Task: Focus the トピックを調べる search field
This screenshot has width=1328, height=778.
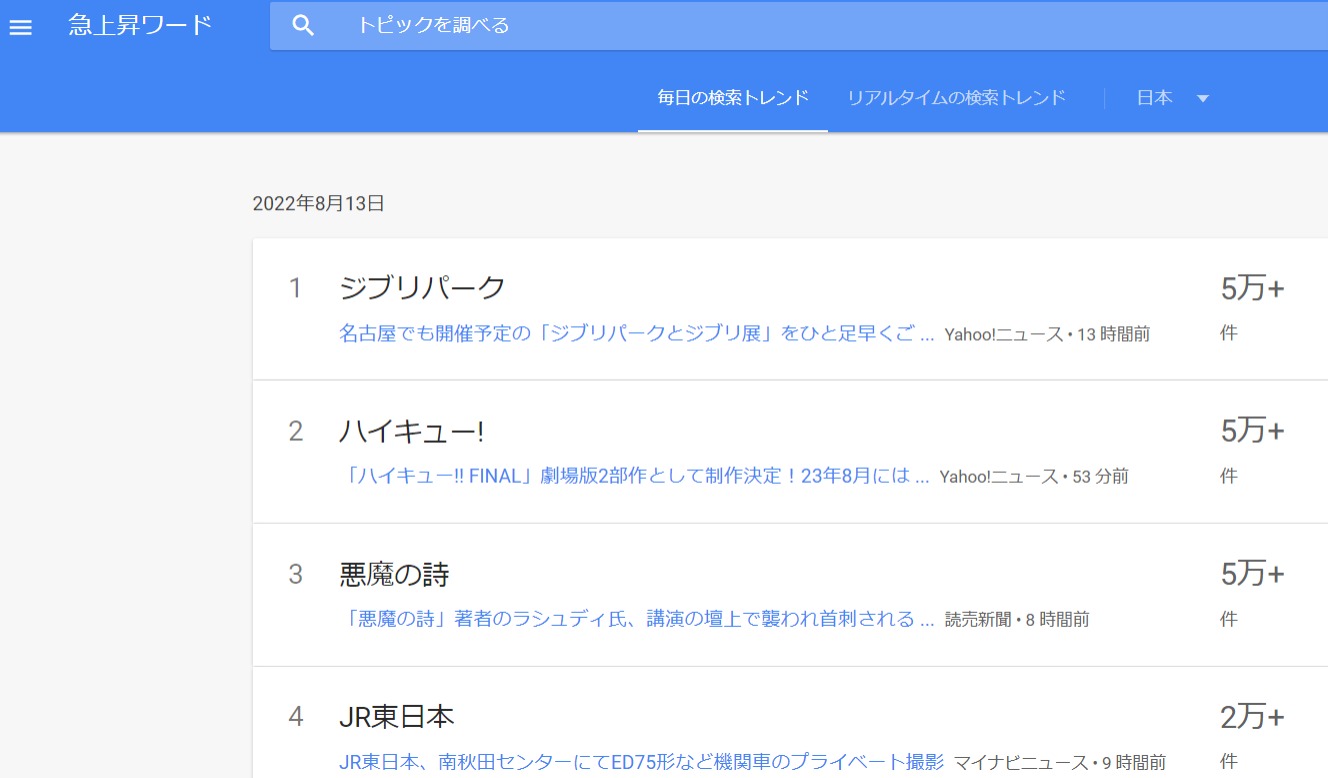Action: pos(799,26)
